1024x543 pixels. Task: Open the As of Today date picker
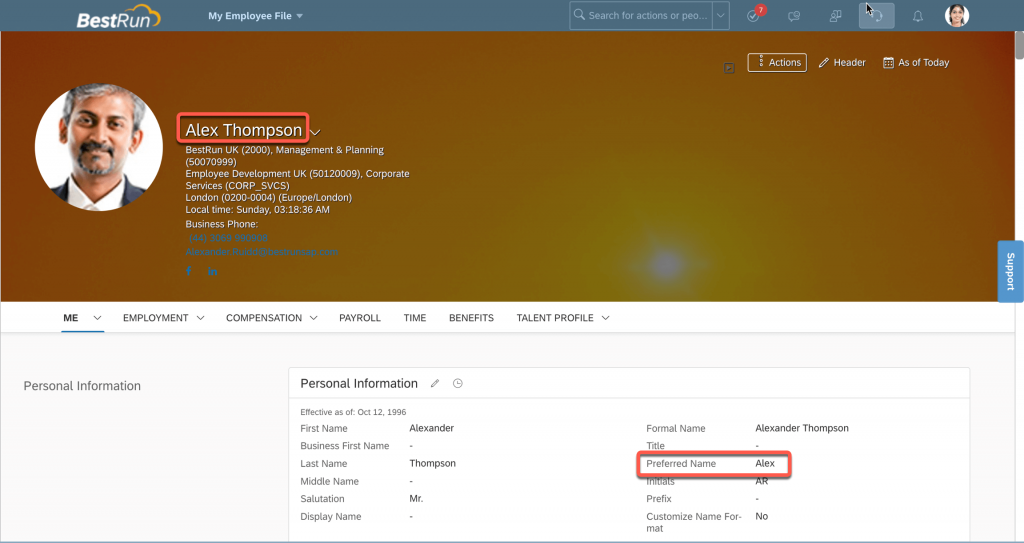pos(916,63)
